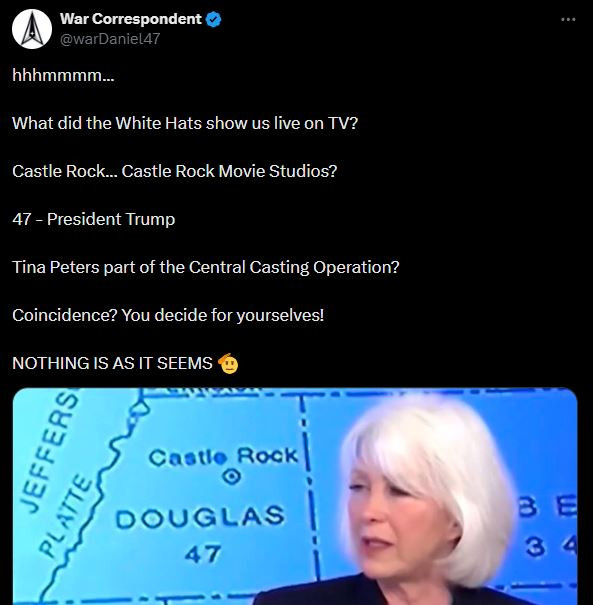Click the JEFFERSON label on the map edge
This screenshot has width=593, height=605.
(48, 449)
